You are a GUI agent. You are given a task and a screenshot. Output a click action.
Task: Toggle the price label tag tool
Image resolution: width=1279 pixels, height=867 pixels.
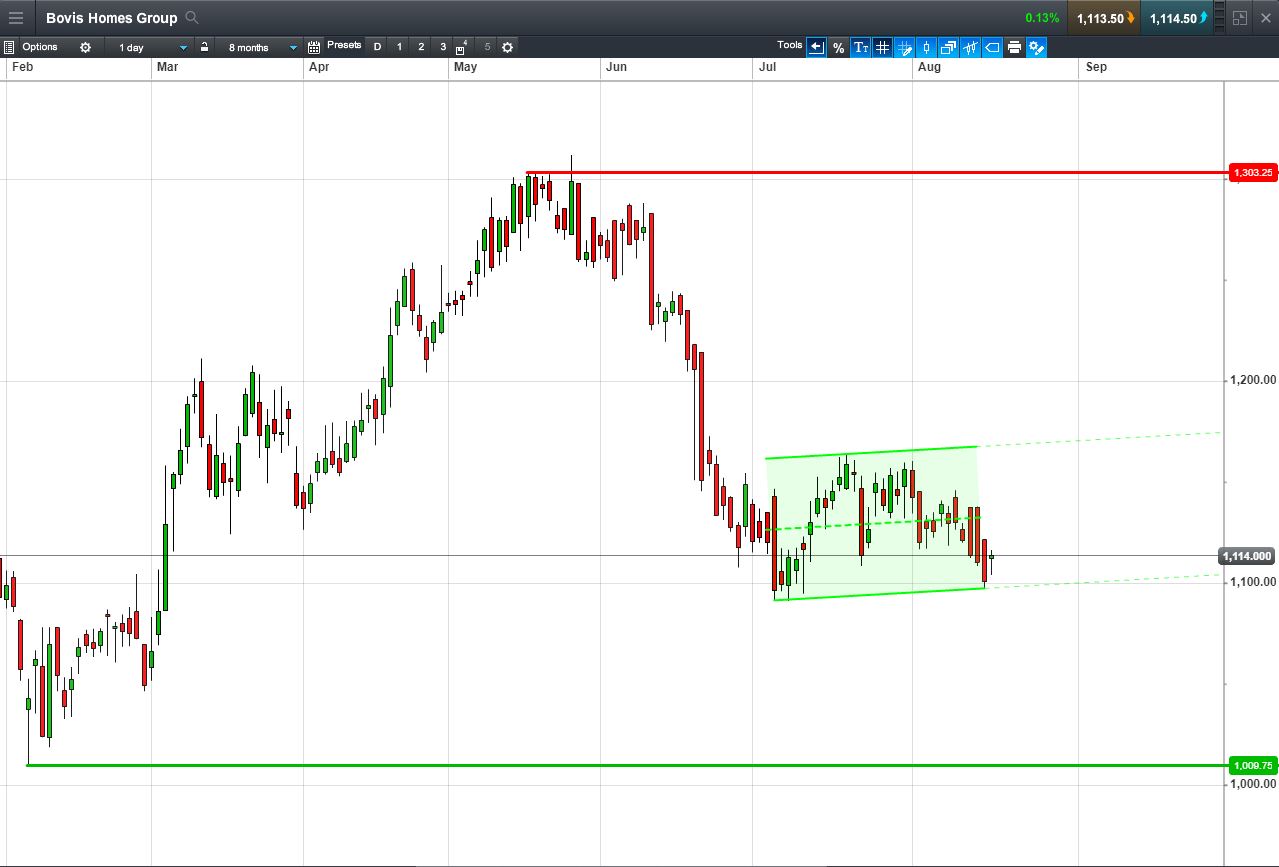992,47
